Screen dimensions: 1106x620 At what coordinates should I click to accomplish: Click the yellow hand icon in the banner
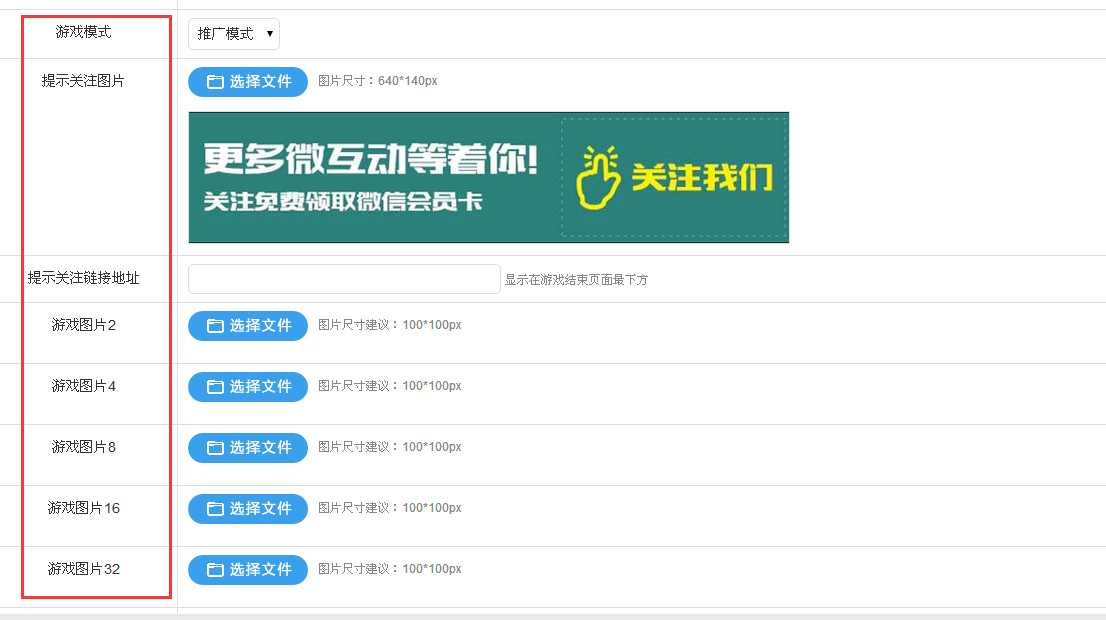tap(599, 178)
